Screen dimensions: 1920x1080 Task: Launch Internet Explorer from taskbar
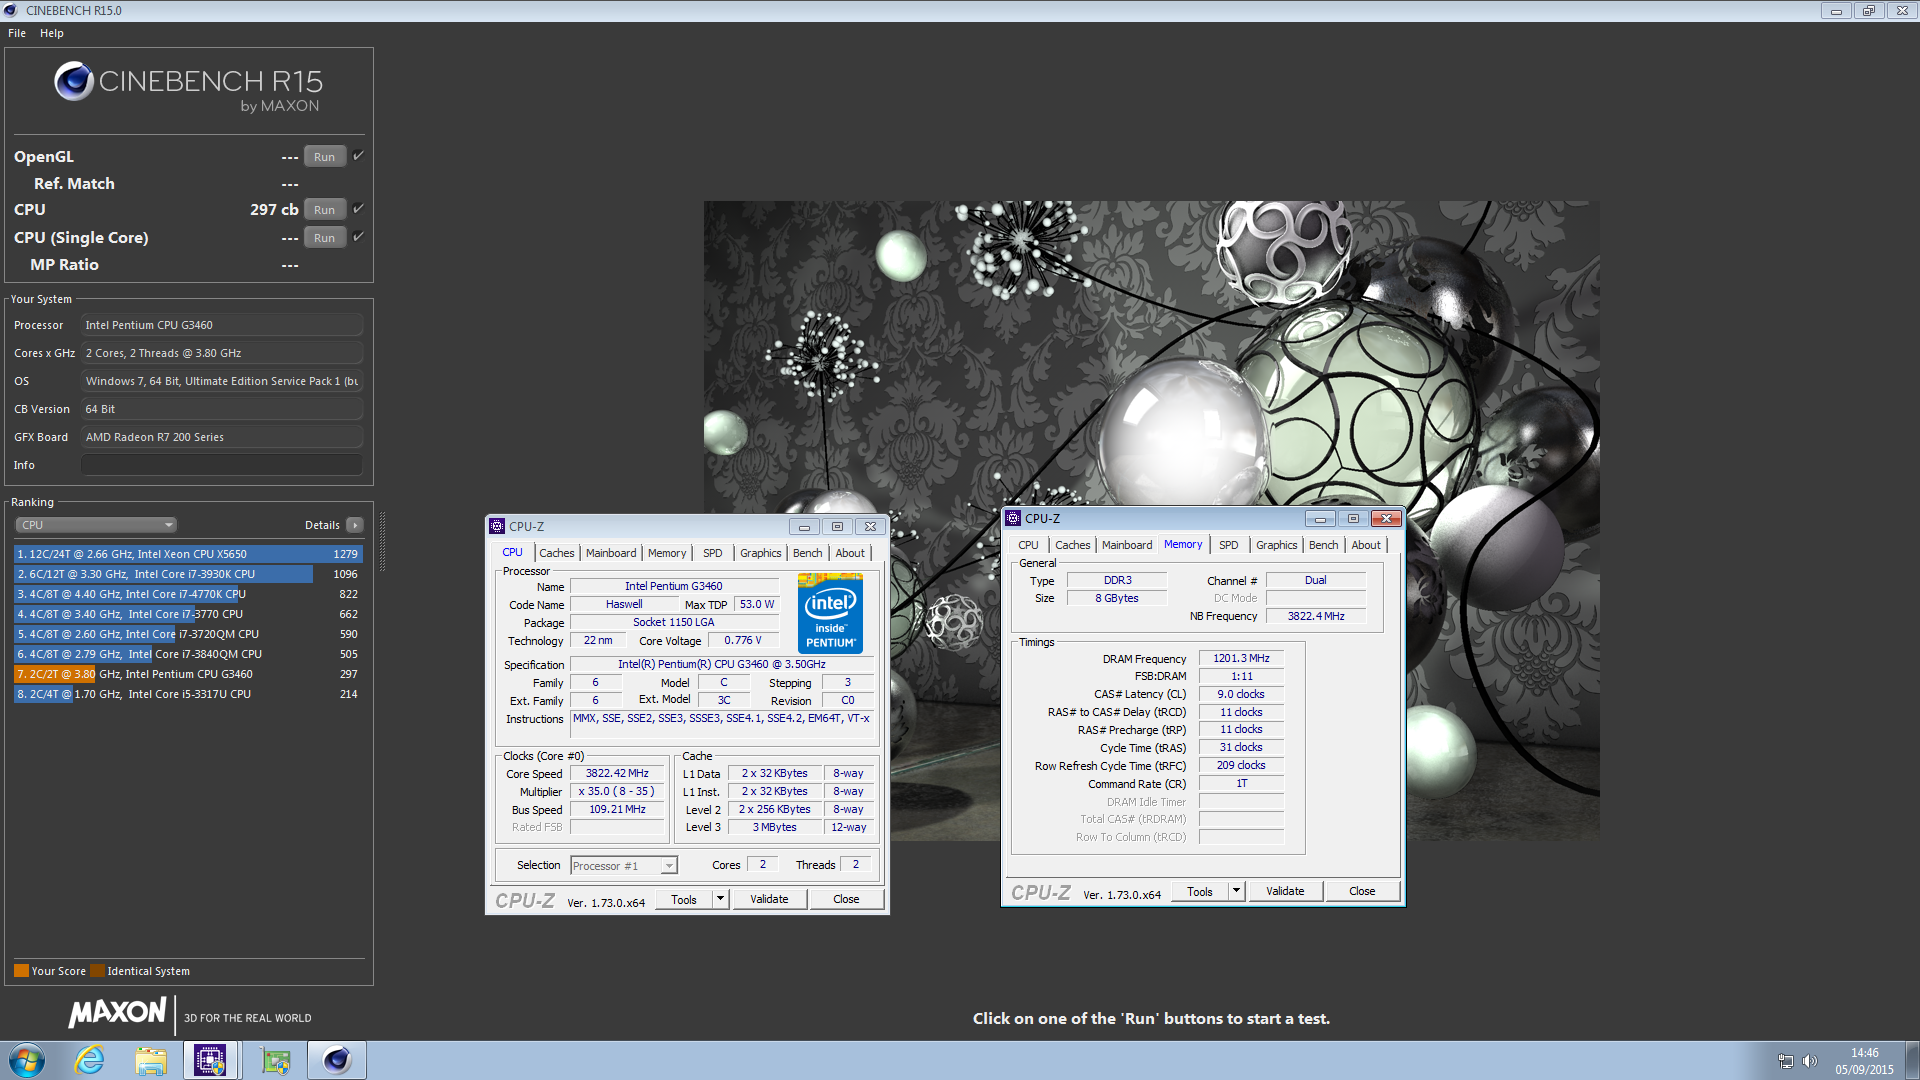(x=90, y=1060)
